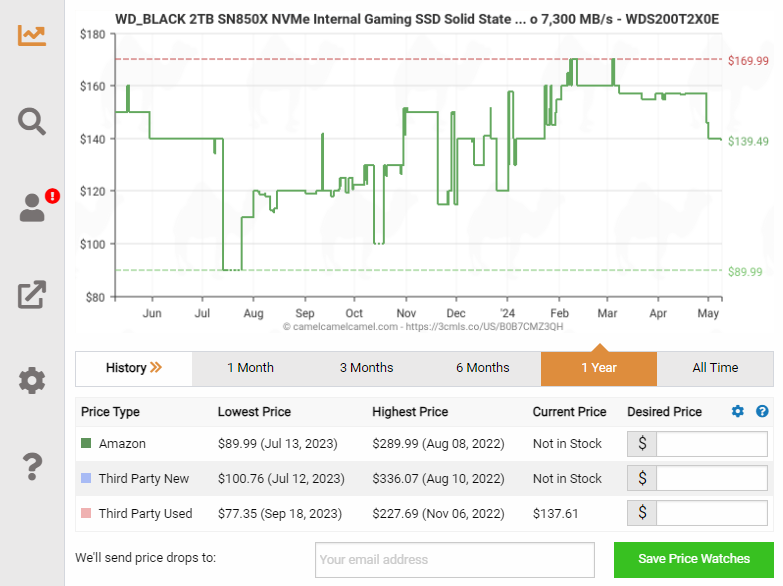
Task: Open the user account icon with alert
Action: tap(39, 206)
